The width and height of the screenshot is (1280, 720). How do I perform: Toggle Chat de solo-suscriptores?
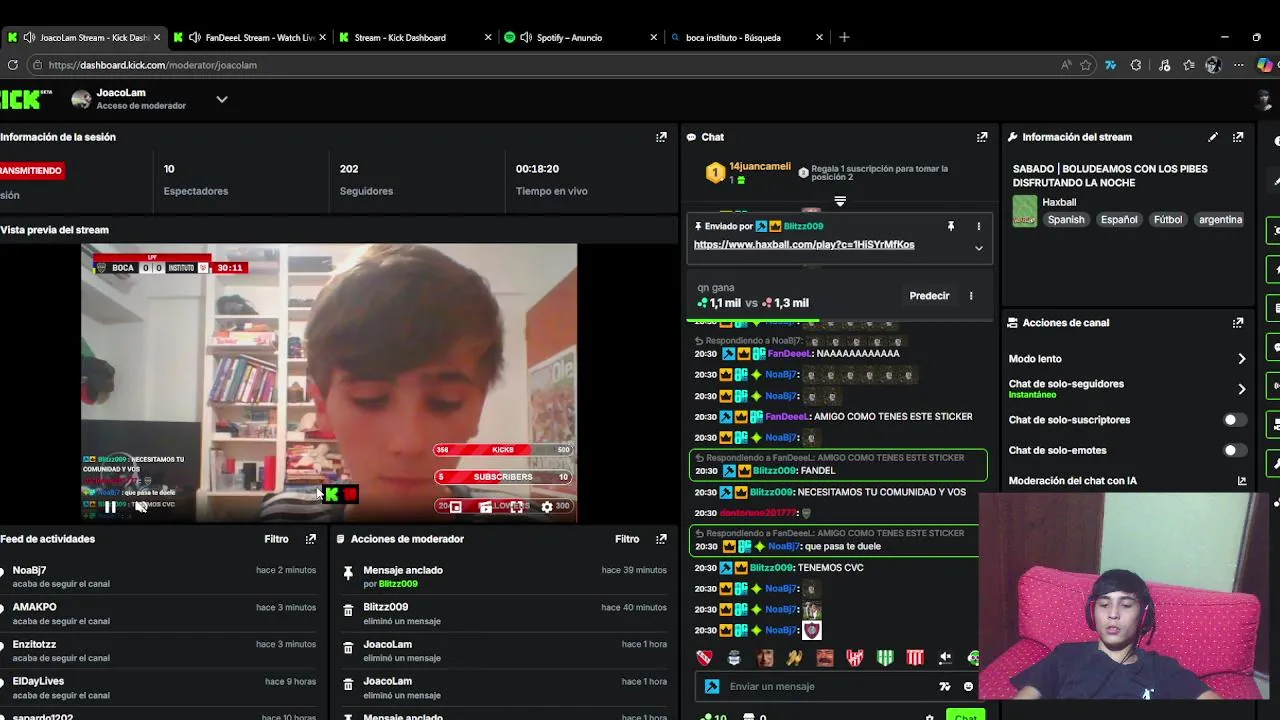point(1236,420)
